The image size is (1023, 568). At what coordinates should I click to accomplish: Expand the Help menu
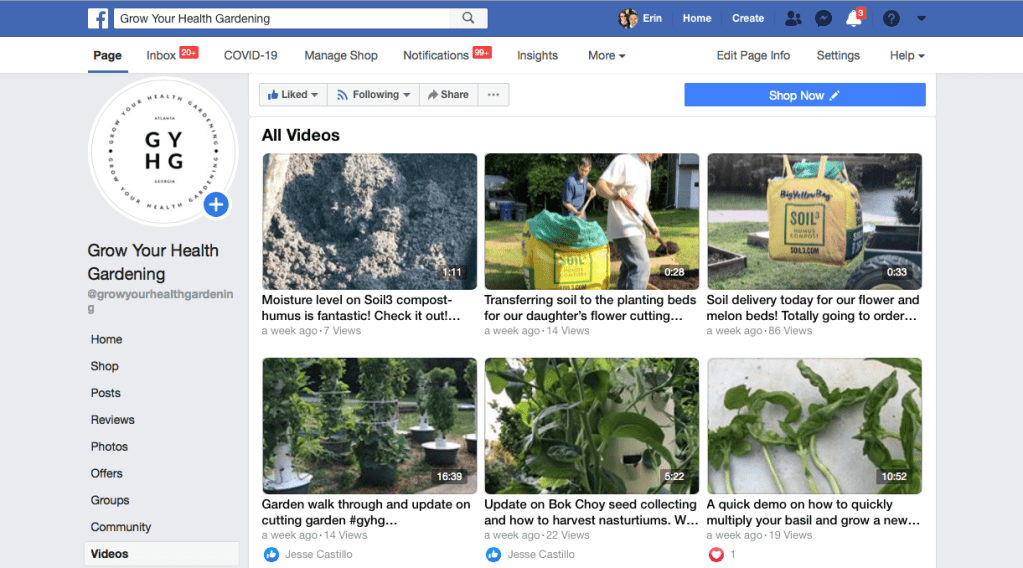(x=907, y=55)
